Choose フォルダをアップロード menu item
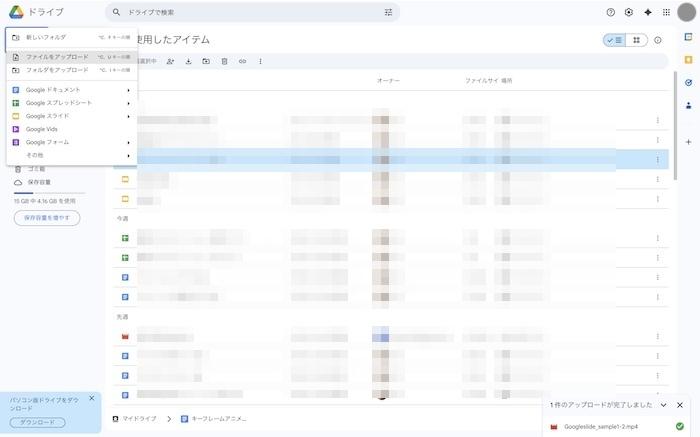 pyautogui.click(x=72, y=70)
